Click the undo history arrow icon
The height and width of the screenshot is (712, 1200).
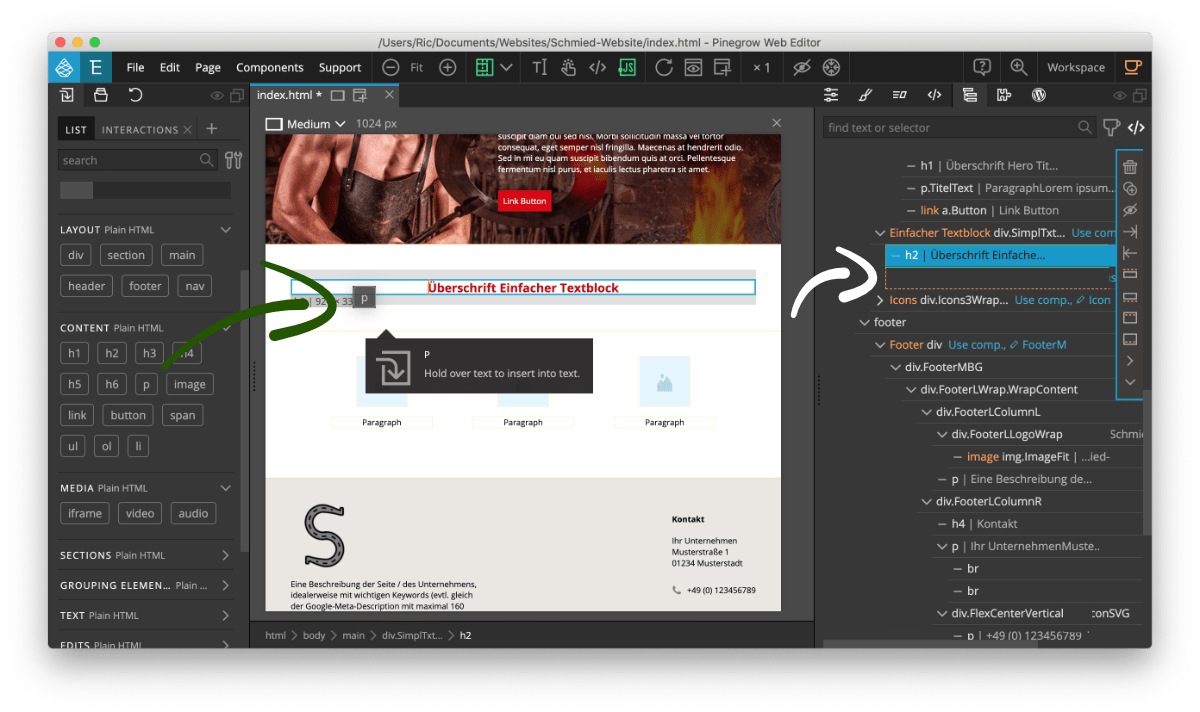tap(135, 96)
